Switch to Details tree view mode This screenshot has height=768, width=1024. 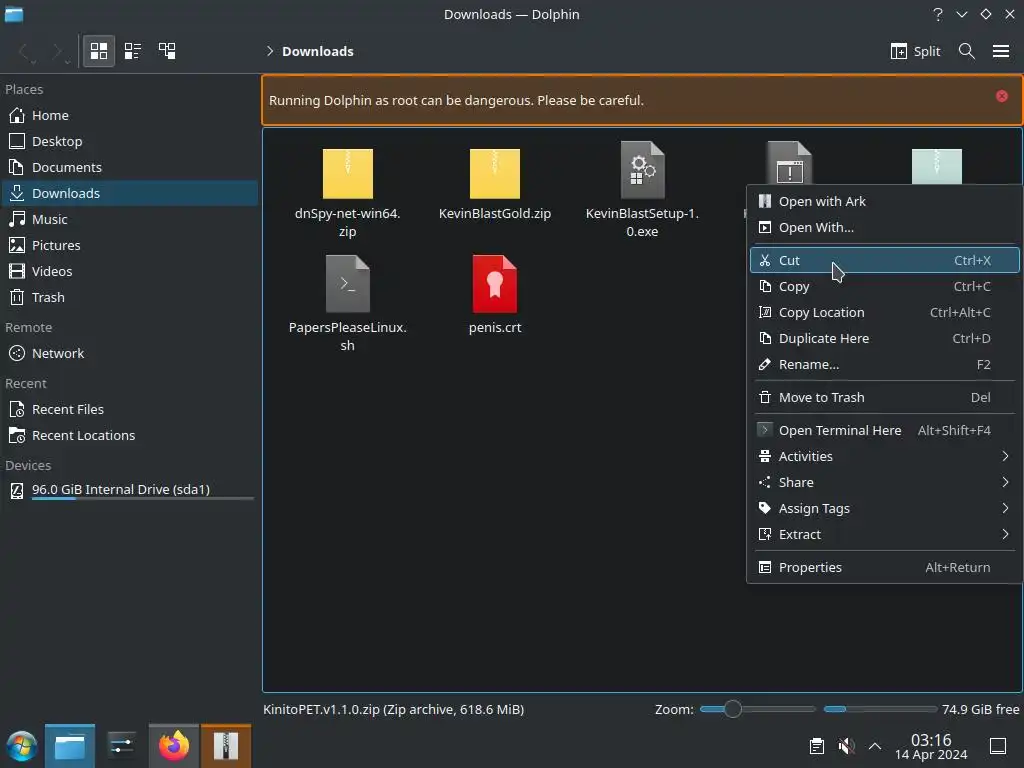(x=167, y=51)
